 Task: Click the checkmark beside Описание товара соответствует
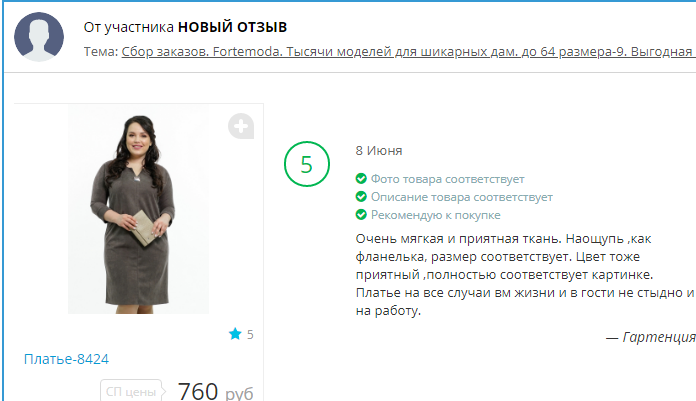[x=361, y=196]
